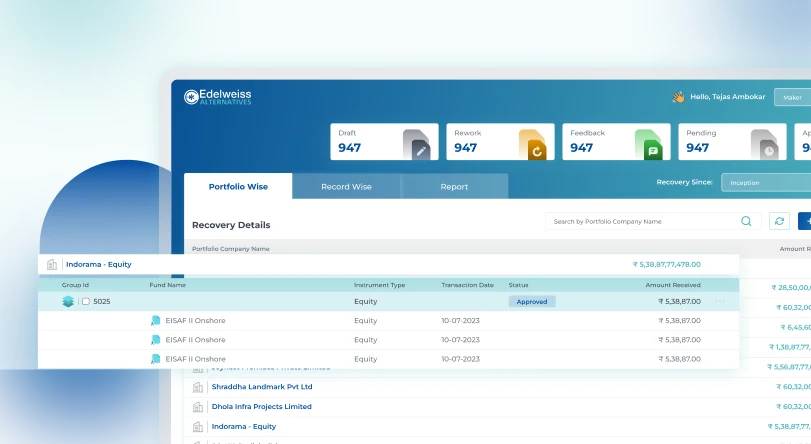This screenshot has width=811, height=444.
Task: Switch to the Report tab
Action: pos(454,187)
